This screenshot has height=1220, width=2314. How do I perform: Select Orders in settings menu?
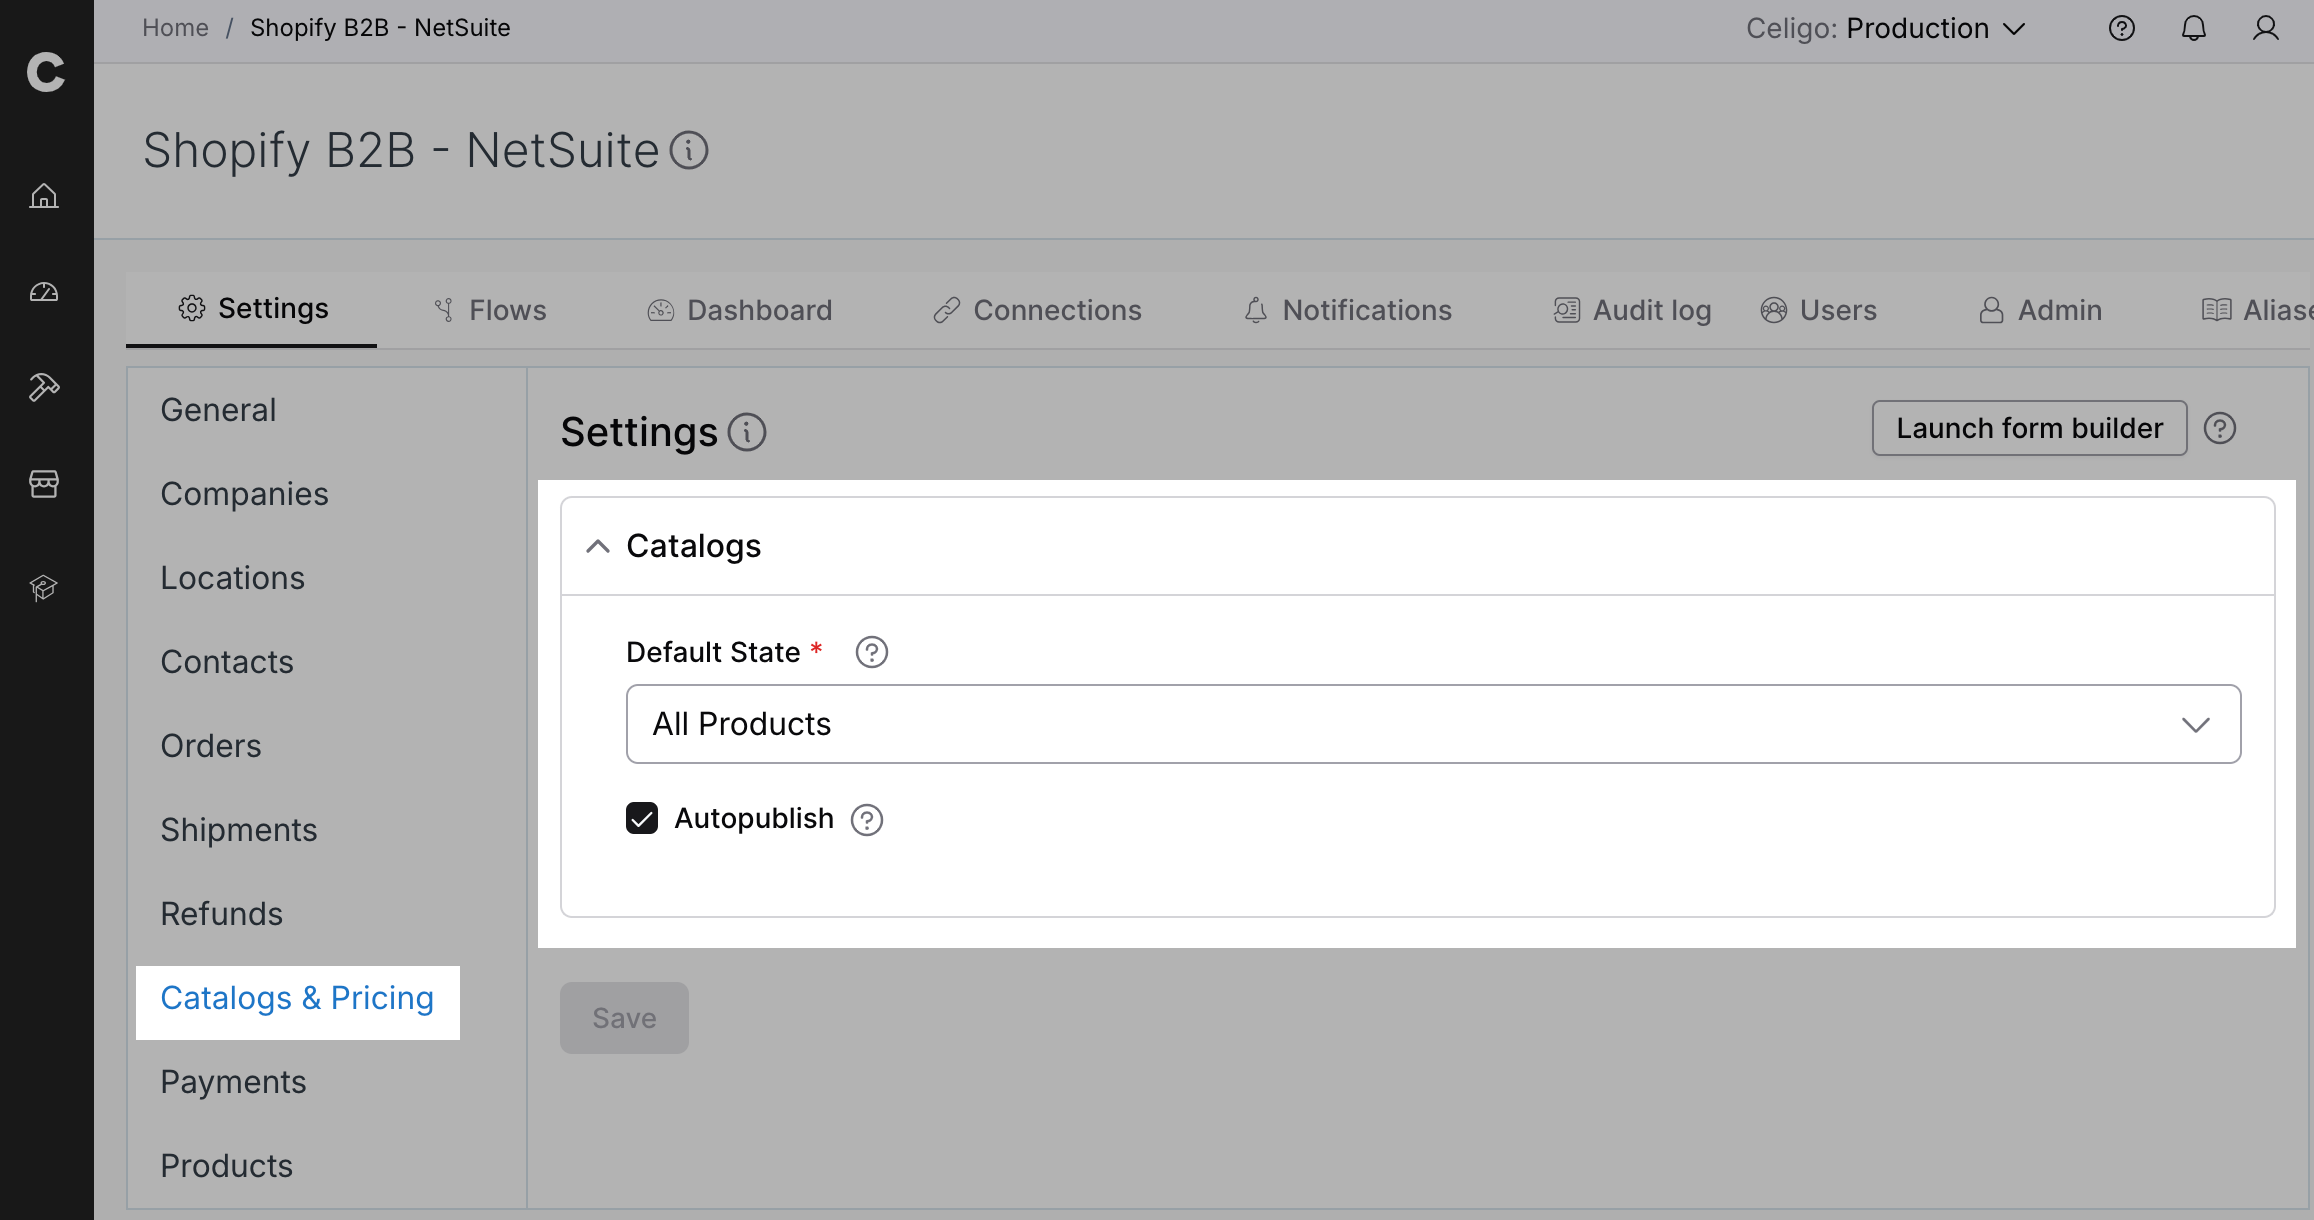click(x=211, y=746)
